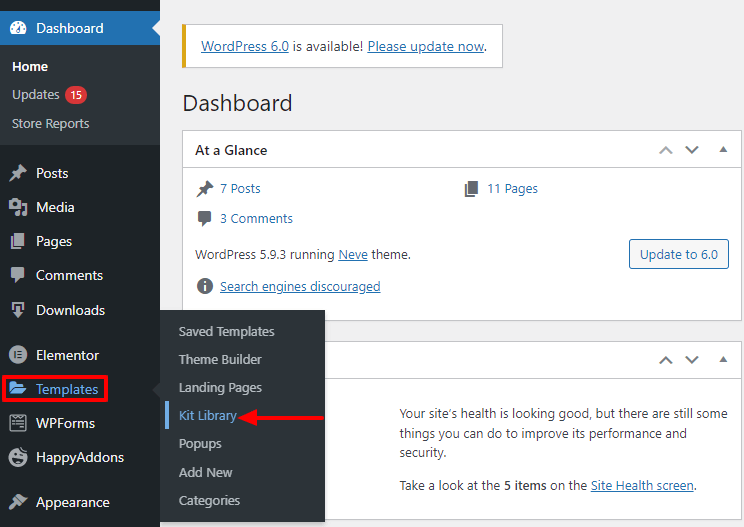Move the Site Health panel down

[x=692, y=360]
